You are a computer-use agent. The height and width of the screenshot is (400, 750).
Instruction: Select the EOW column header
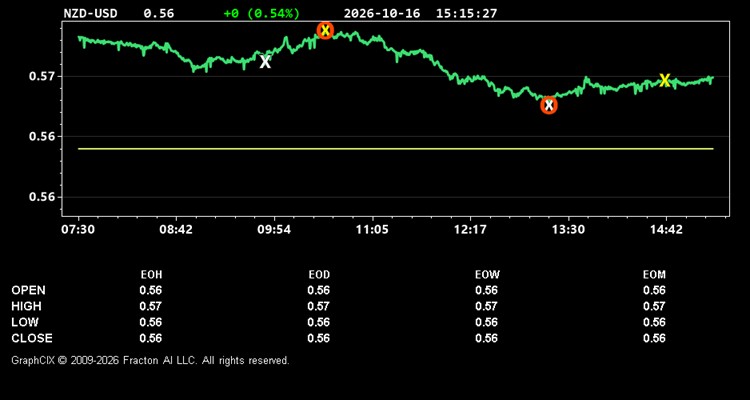[487, 275]
